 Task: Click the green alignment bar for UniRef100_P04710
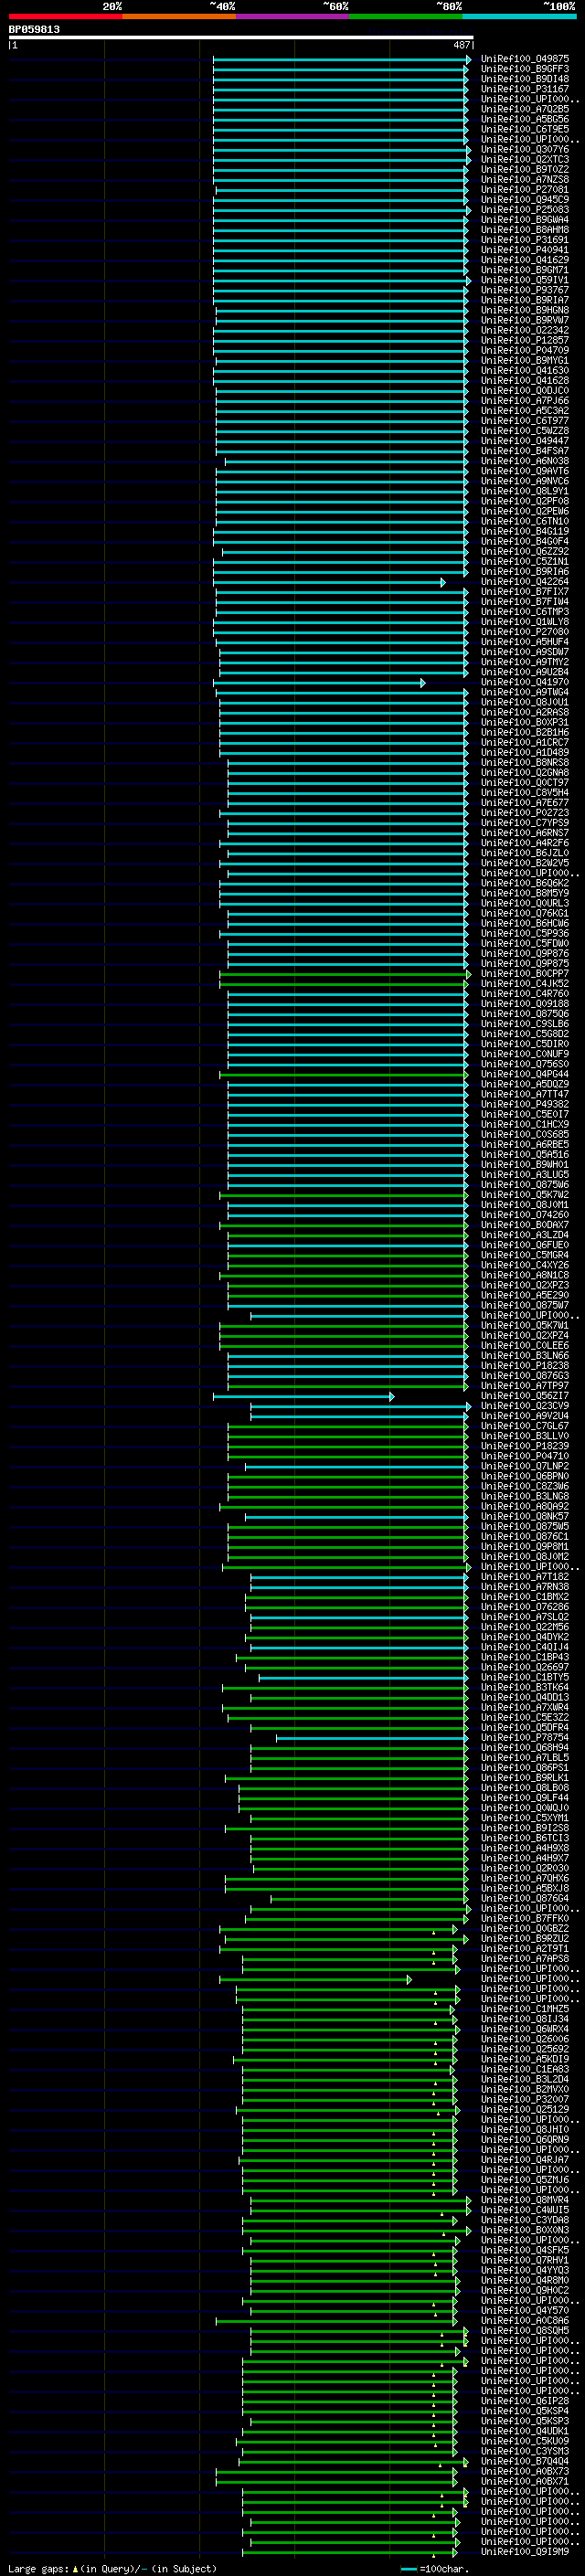coord(348,1457)
